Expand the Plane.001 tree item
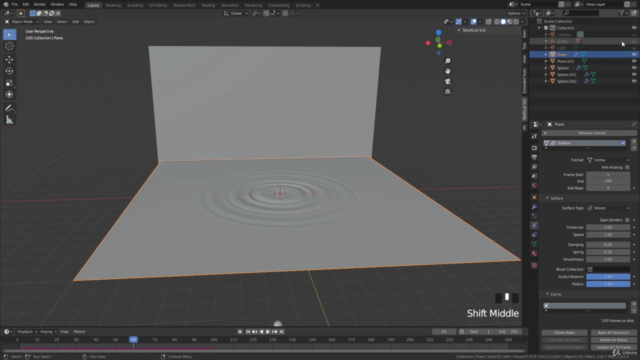Screen dimensions: 640x360 [546, 61]
